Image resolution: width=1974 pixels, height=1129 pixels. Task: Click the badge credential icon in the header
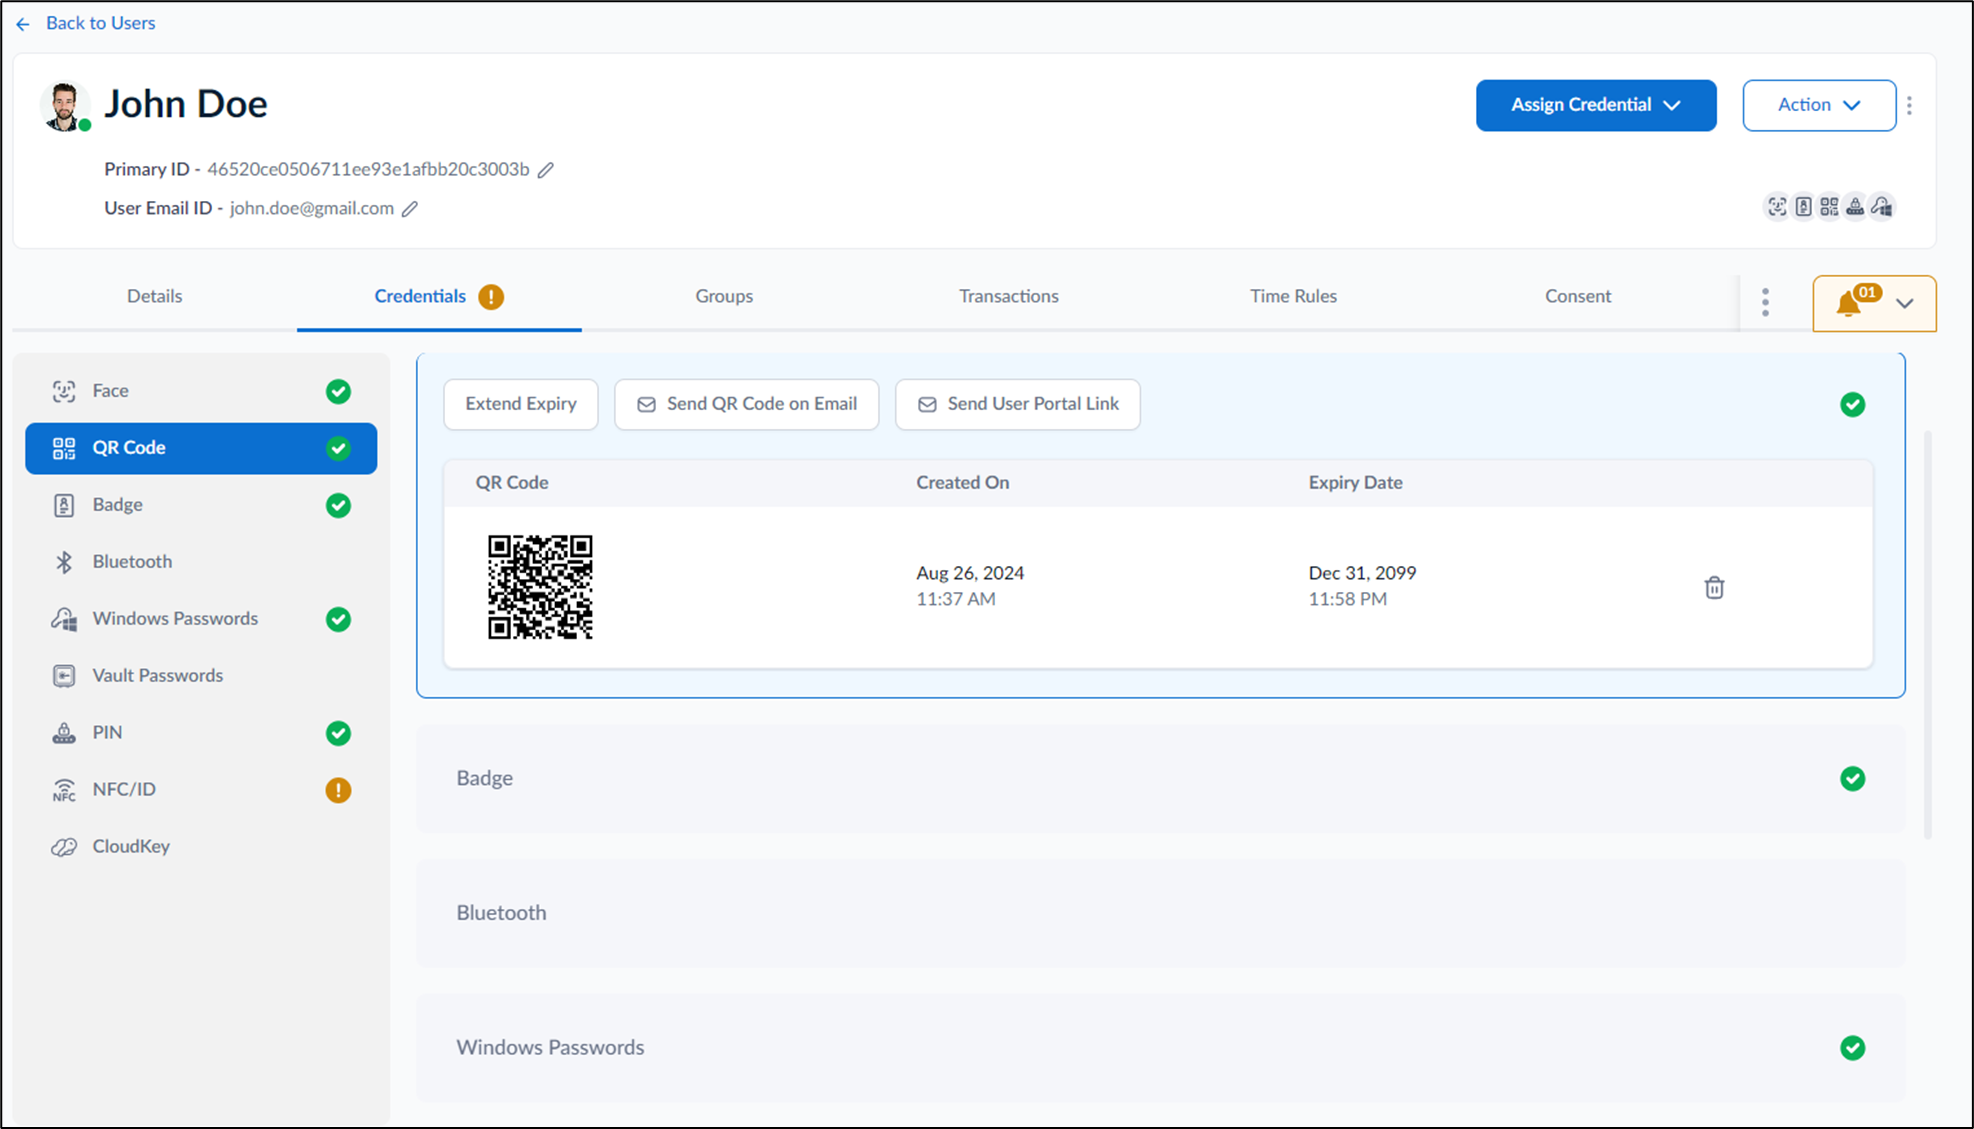[1803, 207]
